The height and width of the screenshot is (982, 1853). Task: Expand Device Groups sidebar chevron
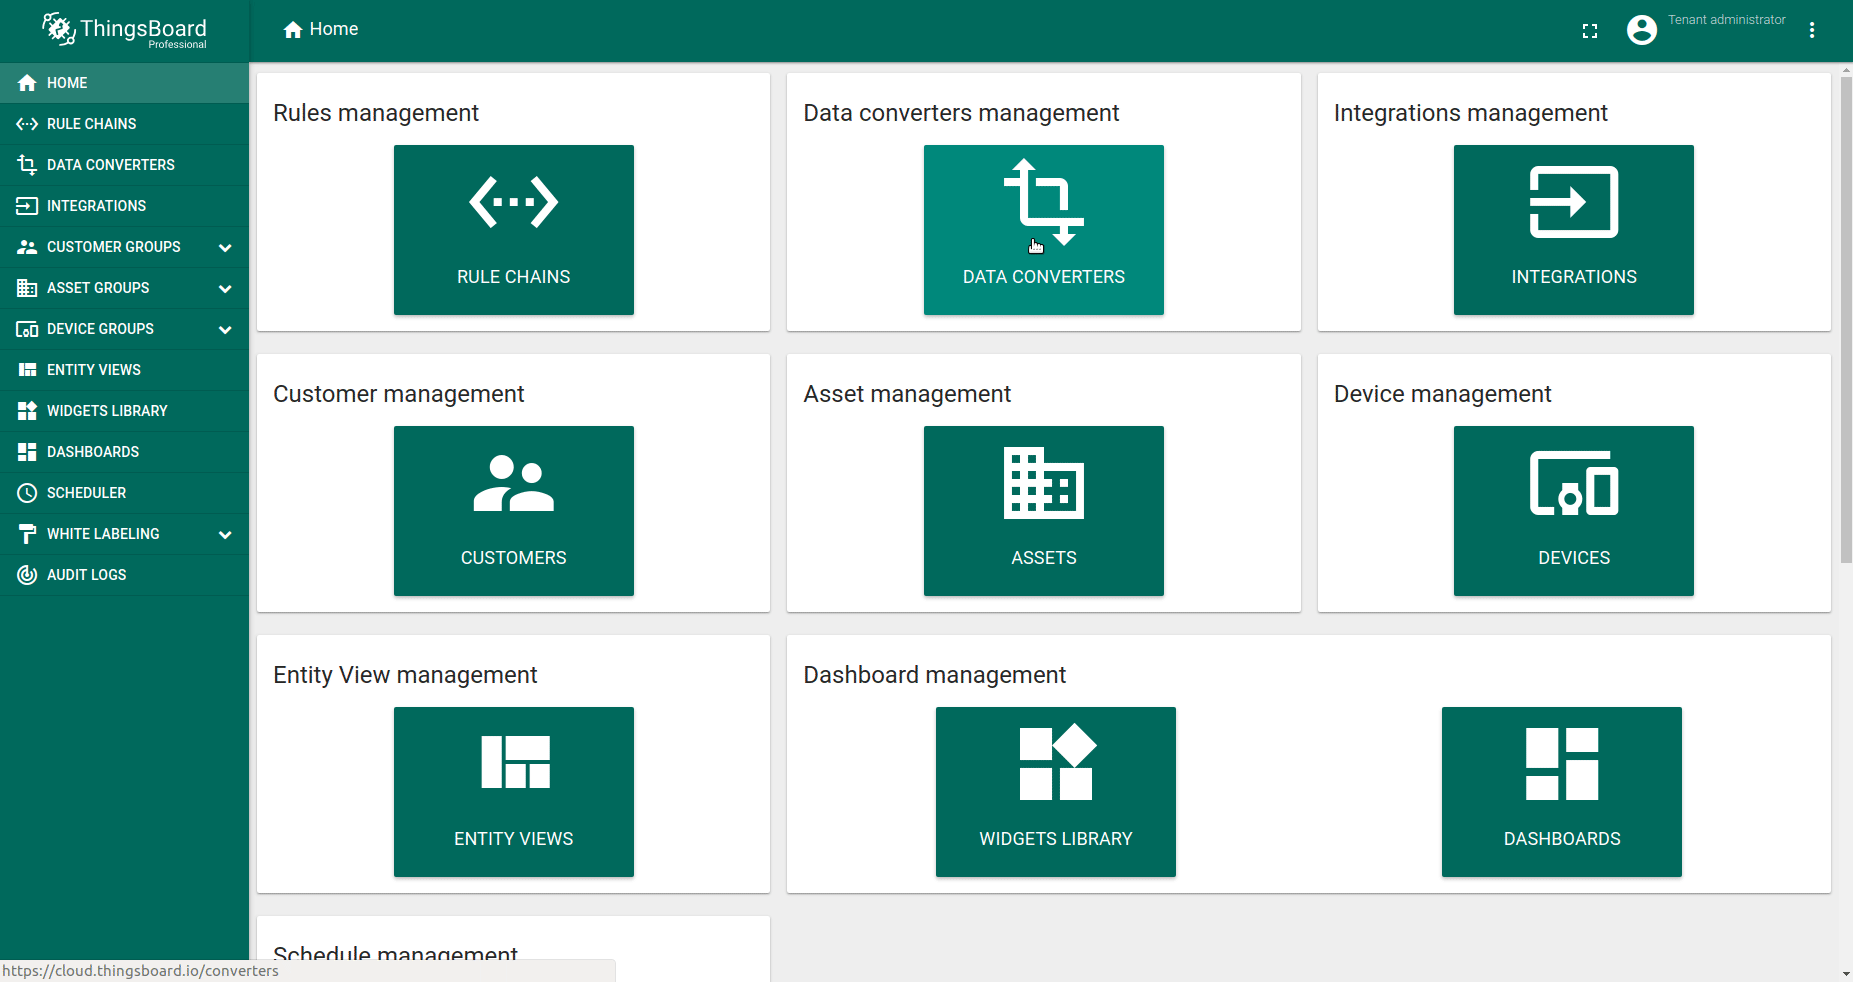pyautogui.click(x=225, y=330)
